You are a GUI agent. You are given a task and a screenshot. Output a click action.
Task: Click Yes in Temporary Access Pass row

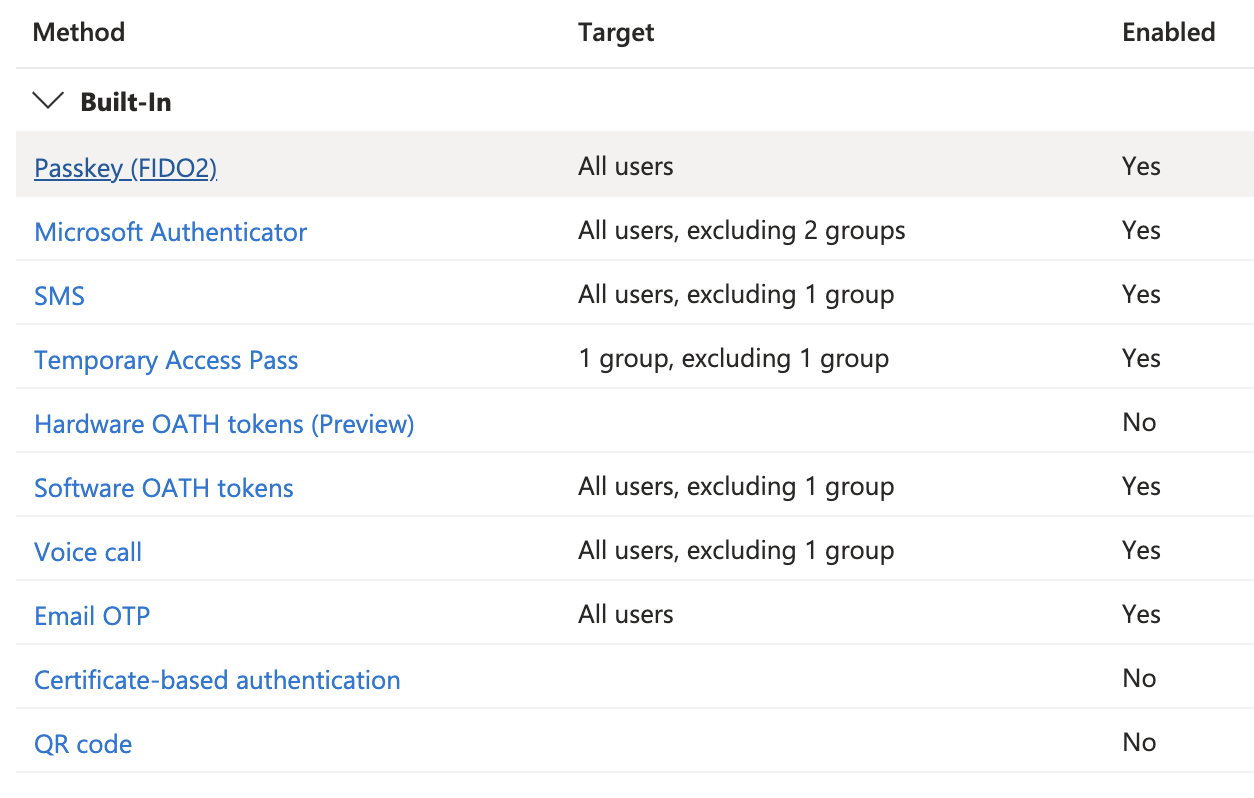1141,357
